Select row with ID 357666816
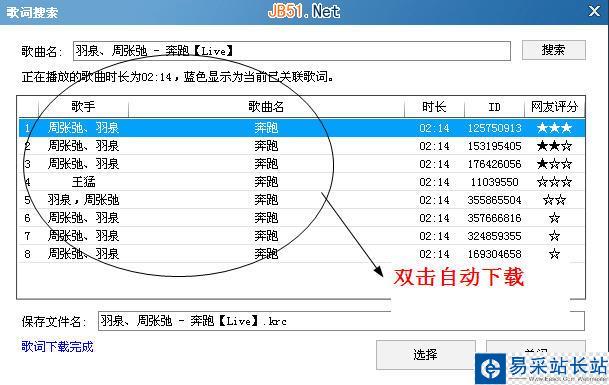 (x=302, y=218)
